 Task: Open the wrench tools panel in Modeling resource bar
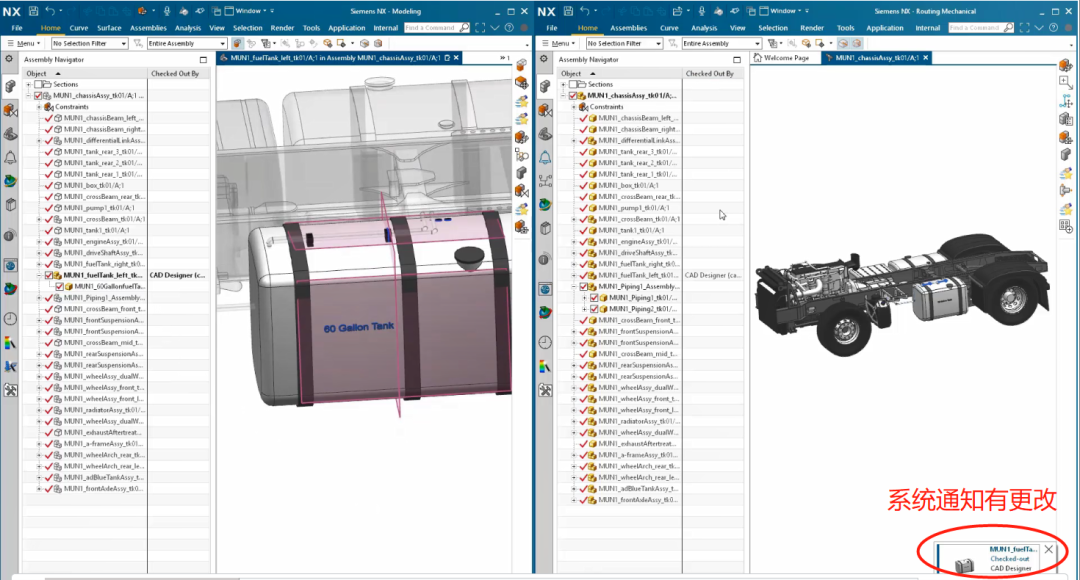pyautogui.click(x=10, y=390)
